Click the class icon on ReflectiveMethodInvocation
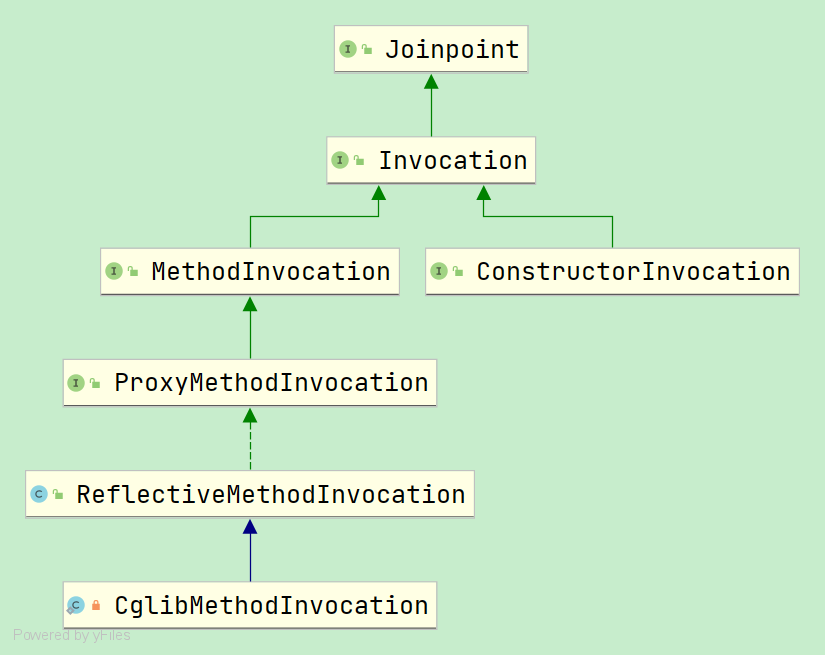The image size is (825, 655). click(x=39, y=494)
